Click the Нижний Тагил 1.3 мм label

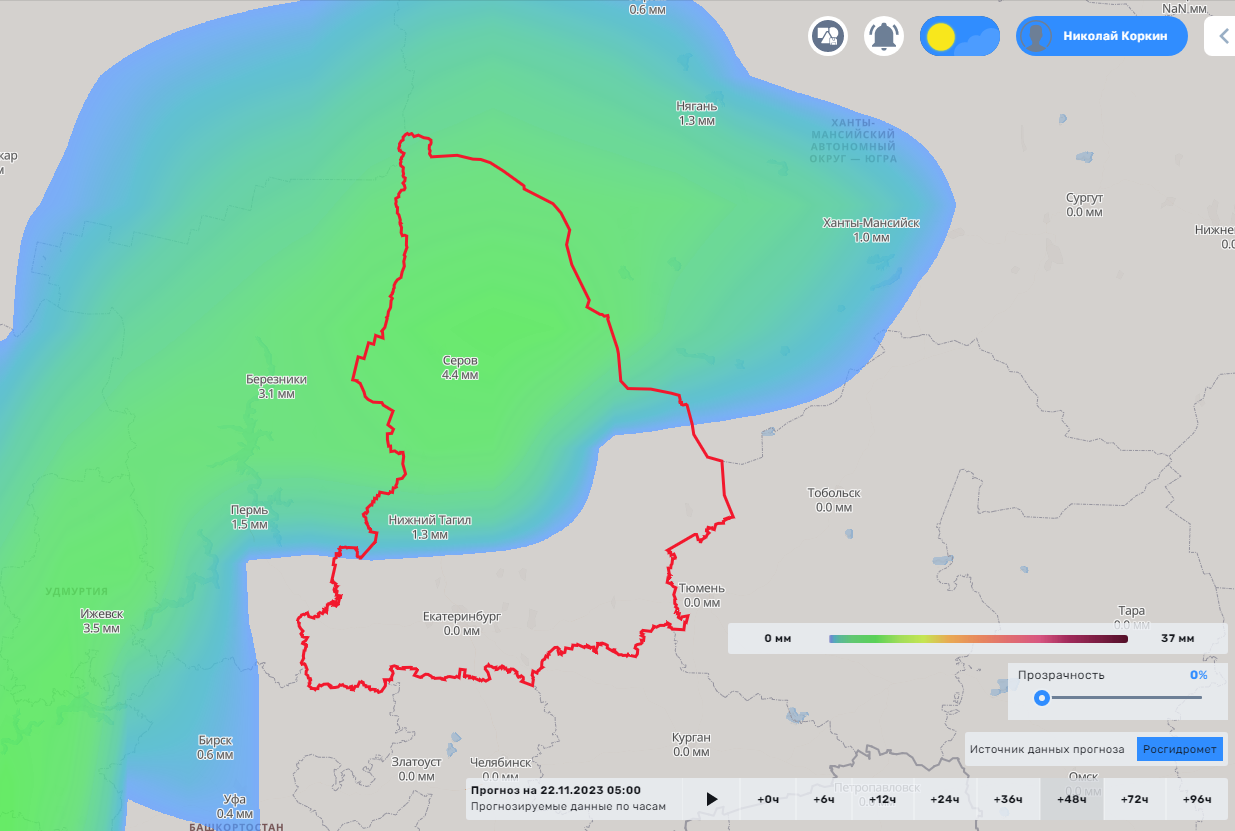430,527
